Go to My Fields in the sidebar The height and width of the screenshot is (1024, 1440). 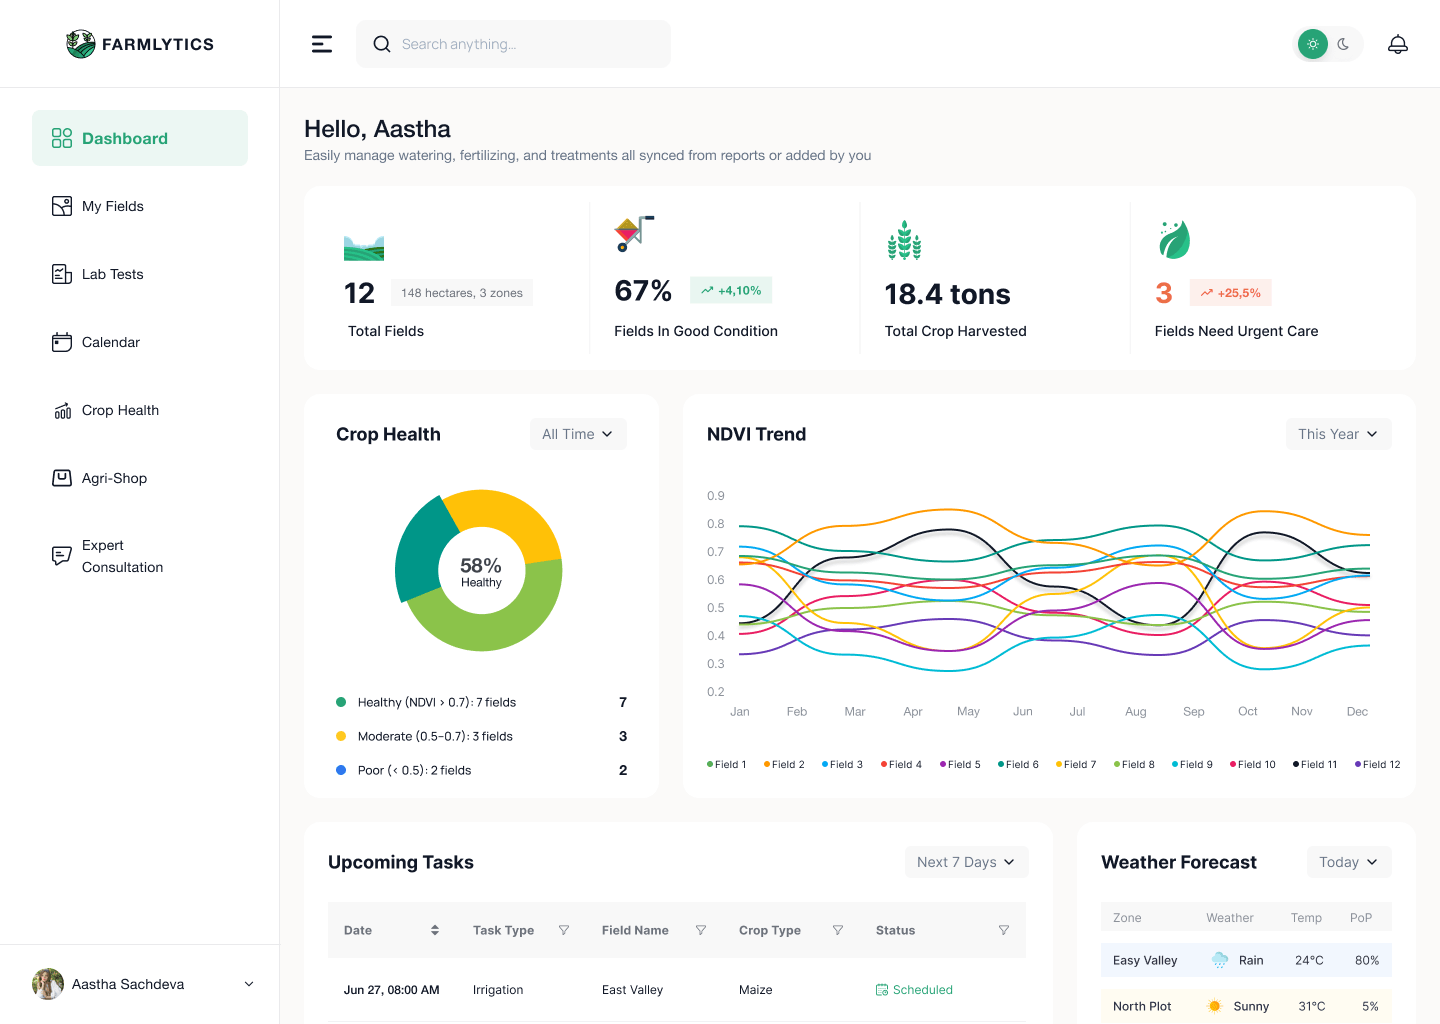(112, 206)
